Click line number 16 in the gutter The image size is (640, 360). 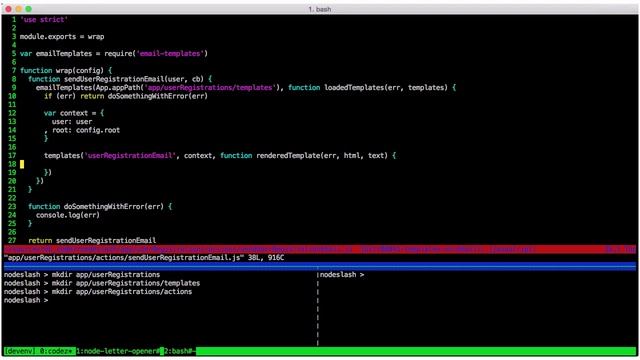[12, 147]
